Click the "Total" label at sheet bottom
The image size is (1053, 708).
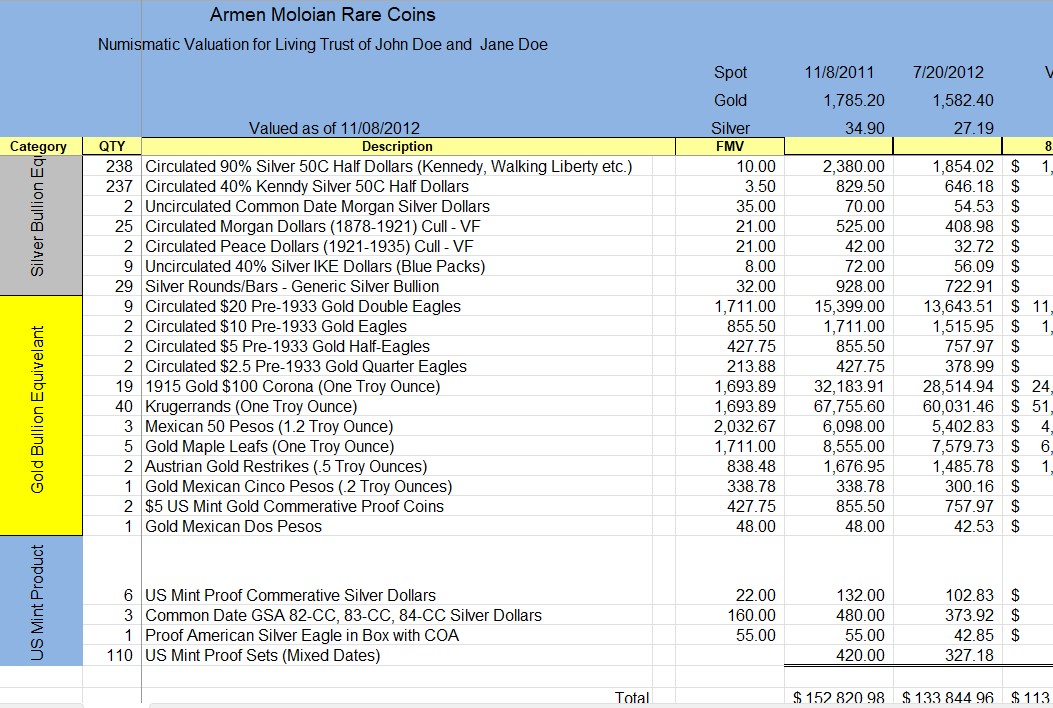(633, 697)
